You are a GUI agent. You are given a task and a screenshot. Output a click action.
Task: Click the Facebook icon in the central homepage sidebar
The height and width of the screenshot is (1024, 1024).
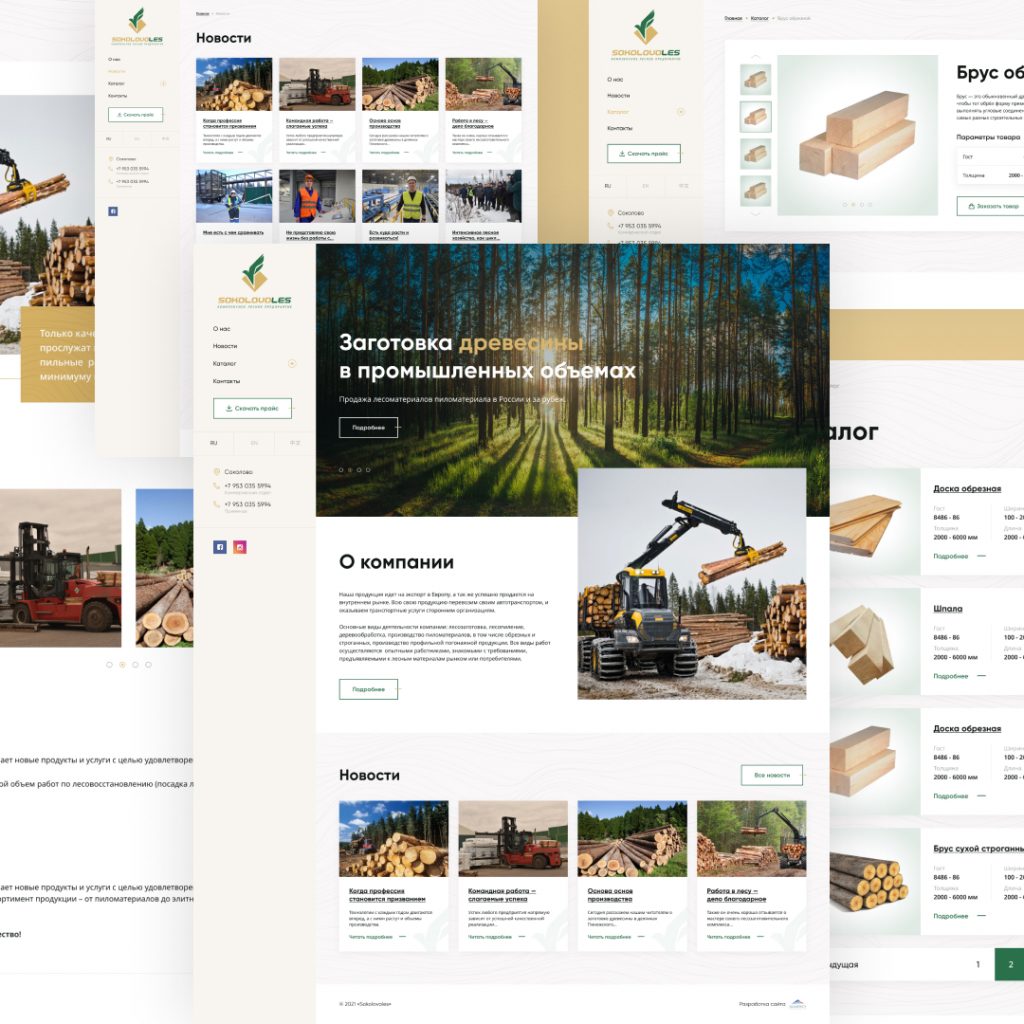tap(220, 547)
